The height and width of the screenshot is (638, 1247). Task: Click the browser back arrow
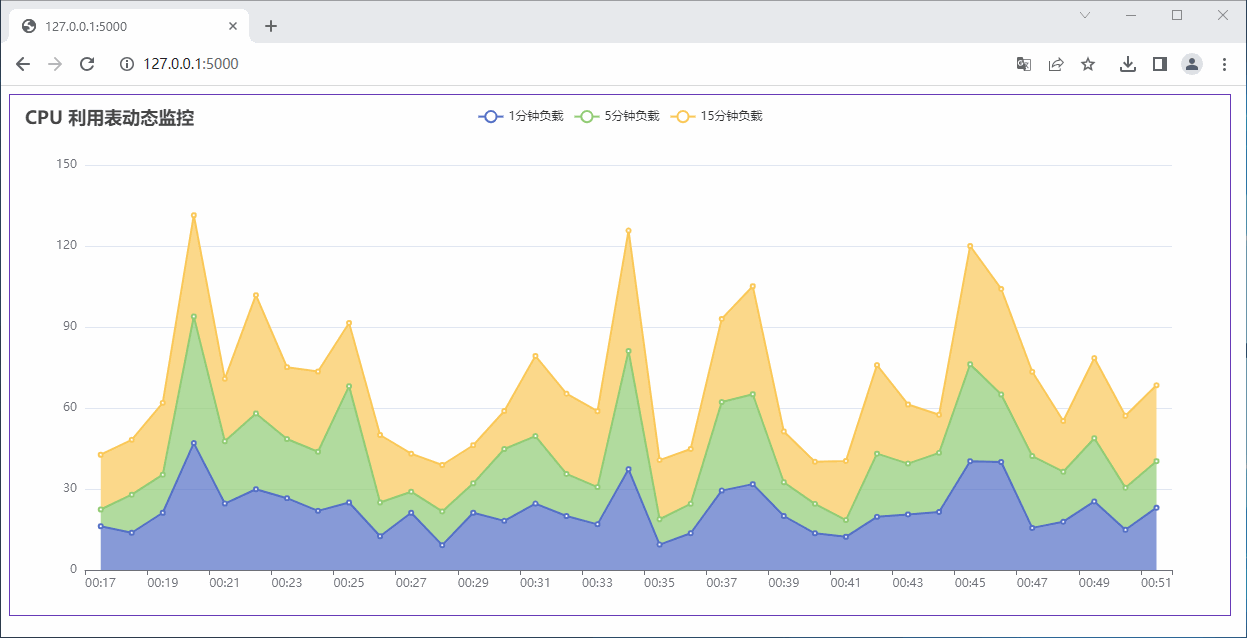point(23,64)
